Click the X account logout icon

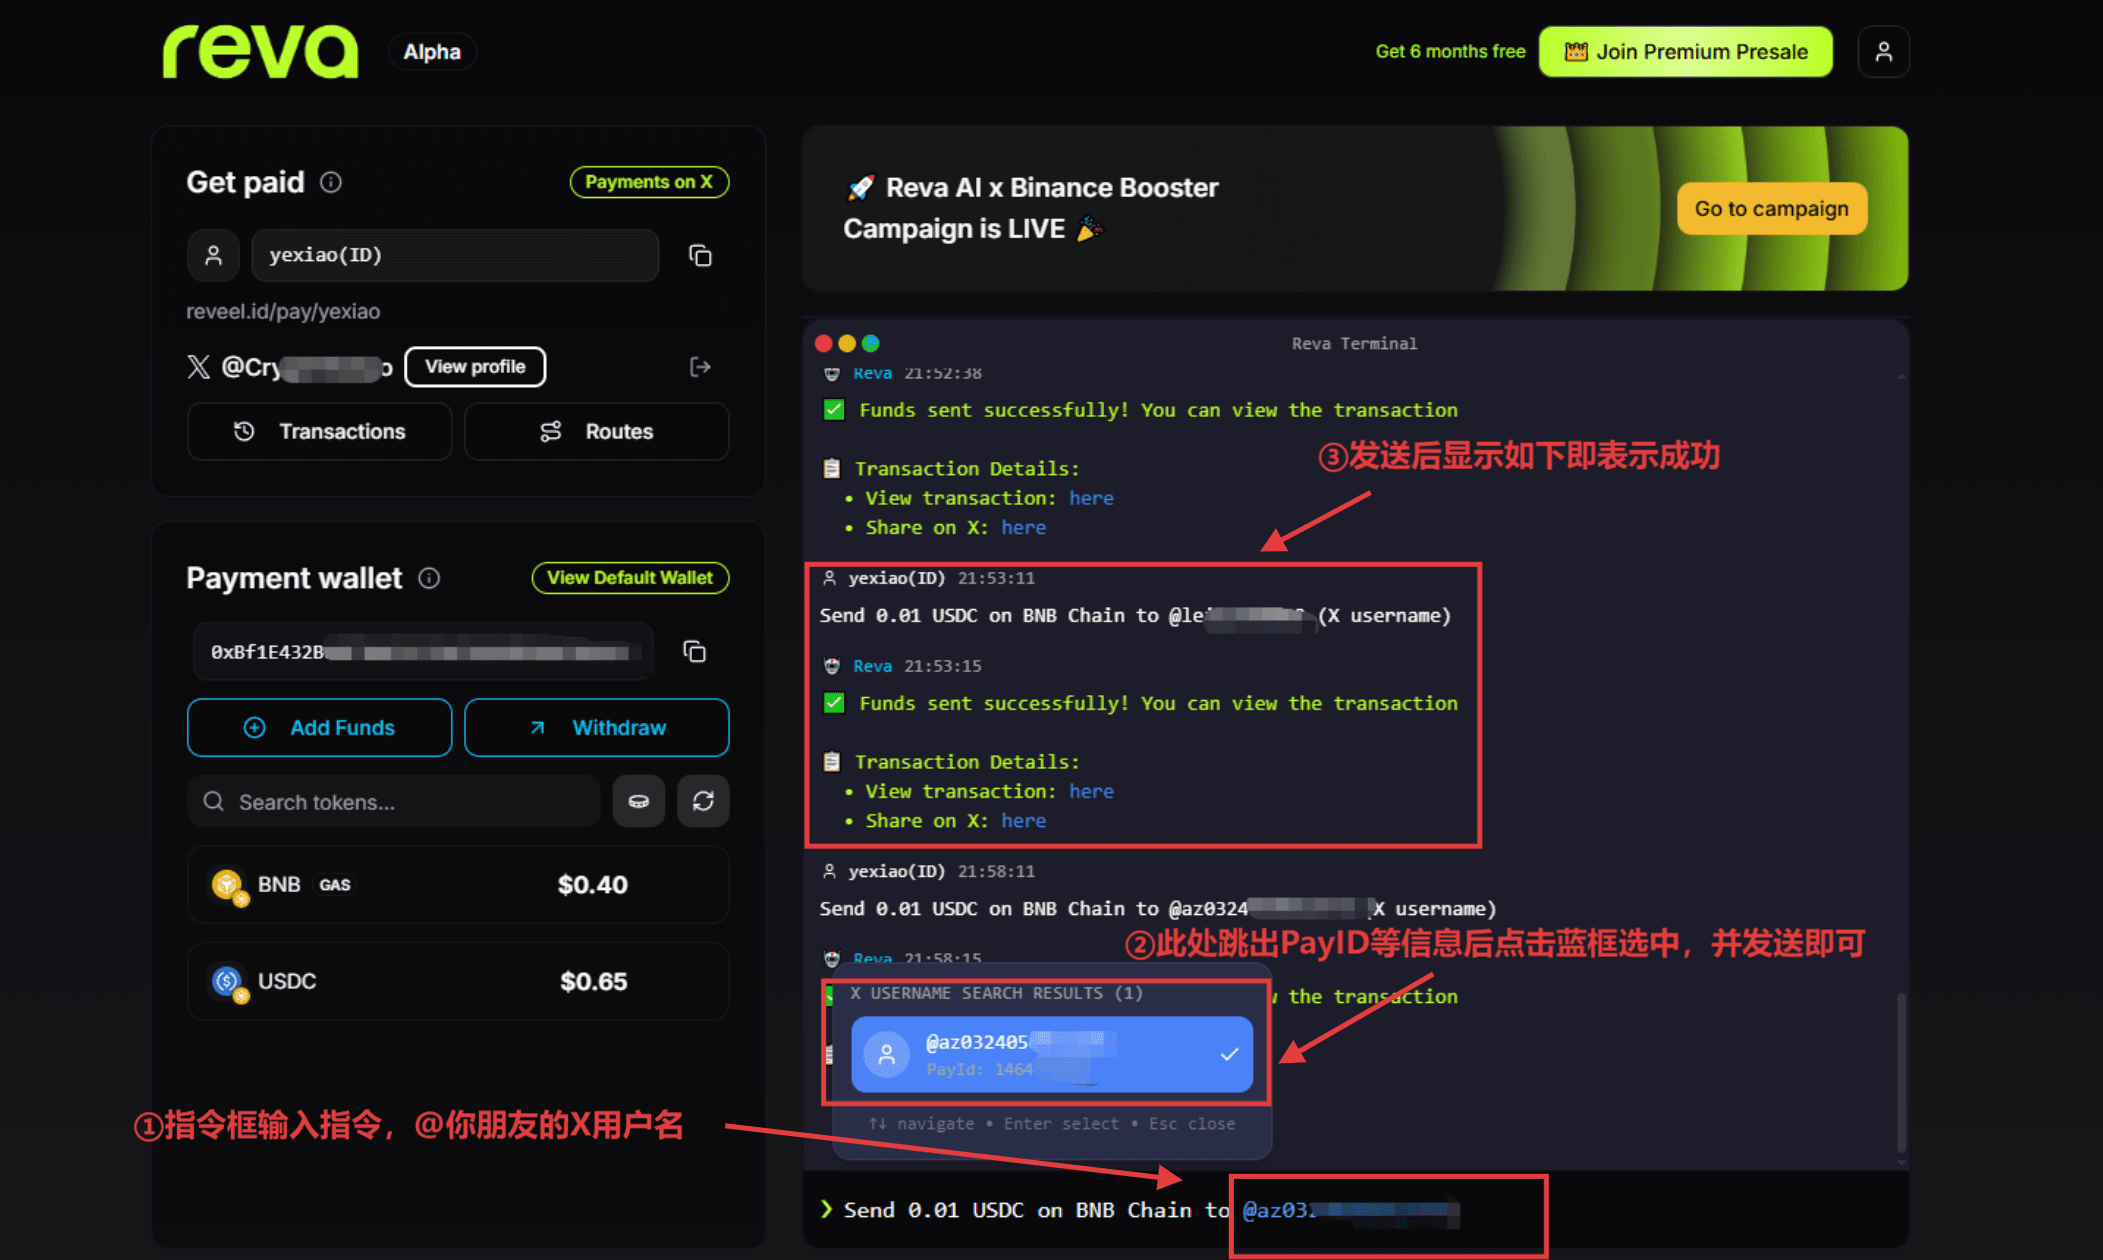[x=700, y=367]
